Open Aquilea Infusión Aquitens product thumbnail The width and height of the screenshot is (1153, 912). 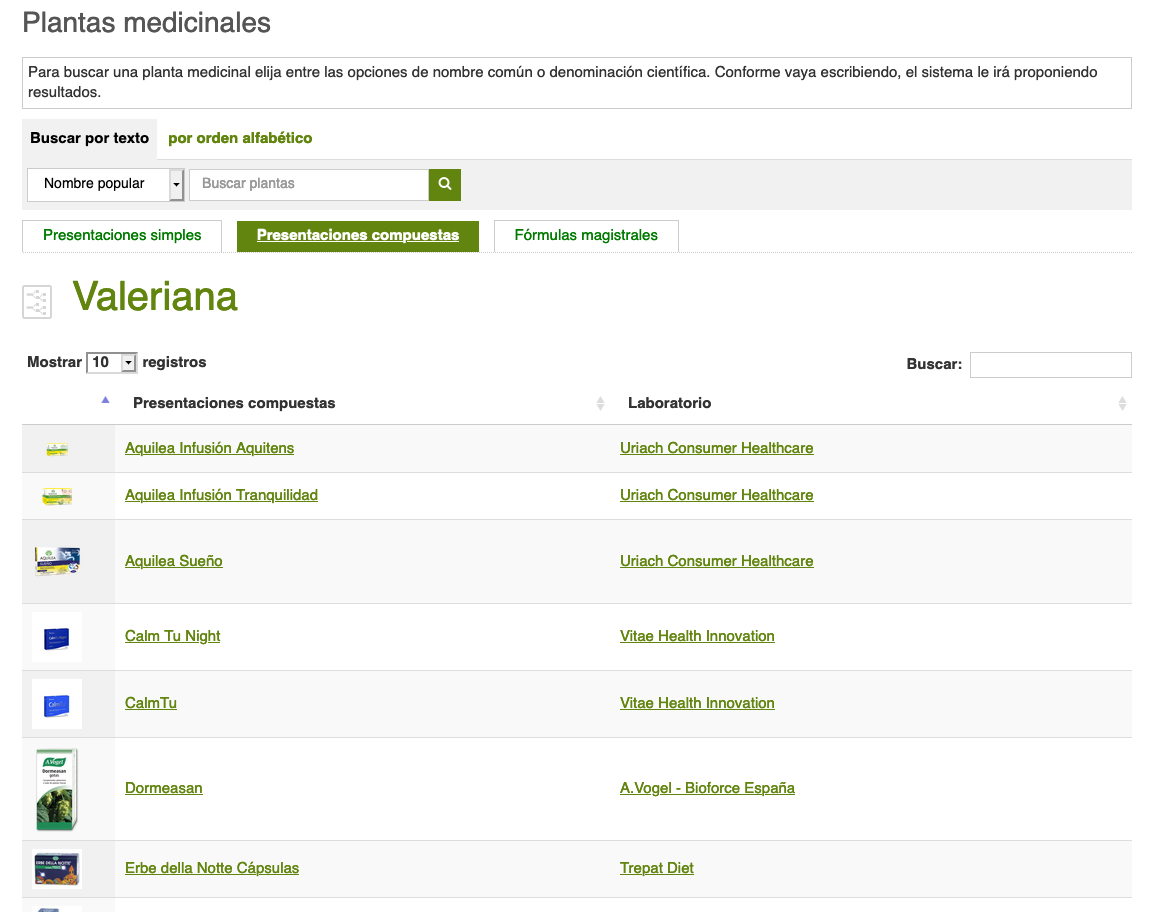point(57,449)
